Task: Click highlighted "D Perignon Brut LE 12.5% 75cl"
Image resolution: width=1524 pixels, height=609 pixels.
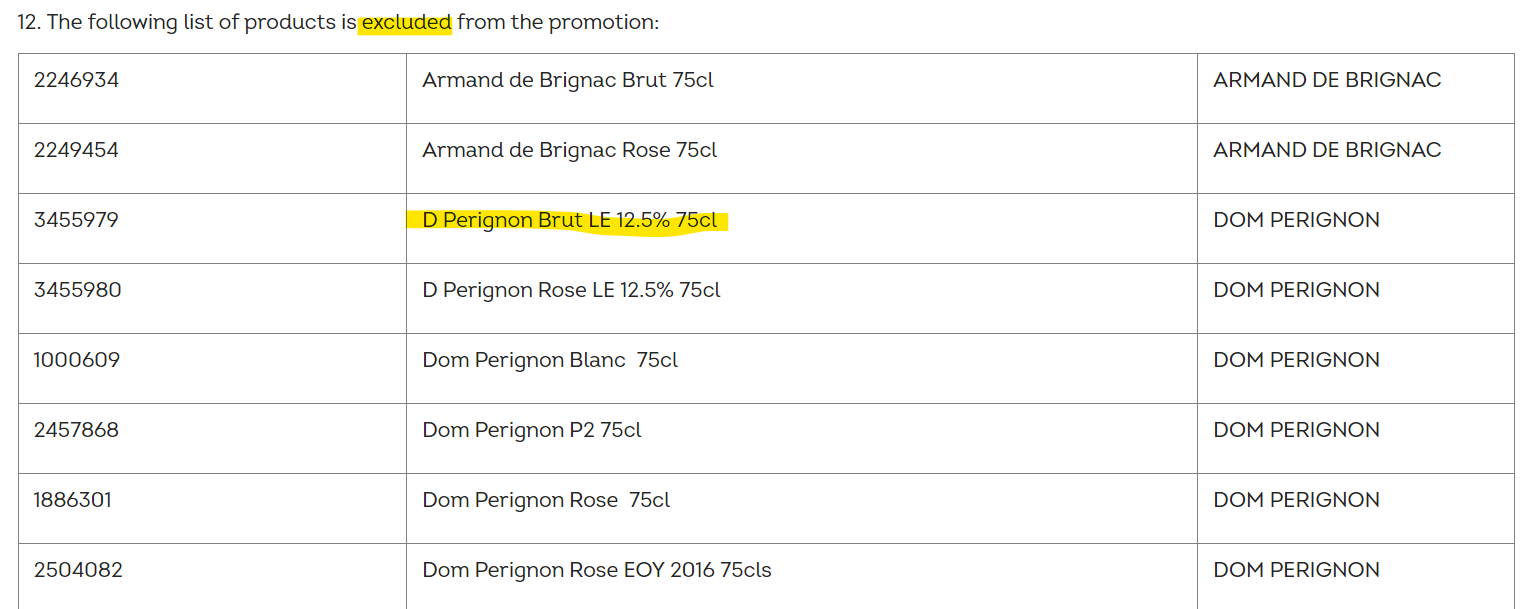Action: [x=570, y=220]
